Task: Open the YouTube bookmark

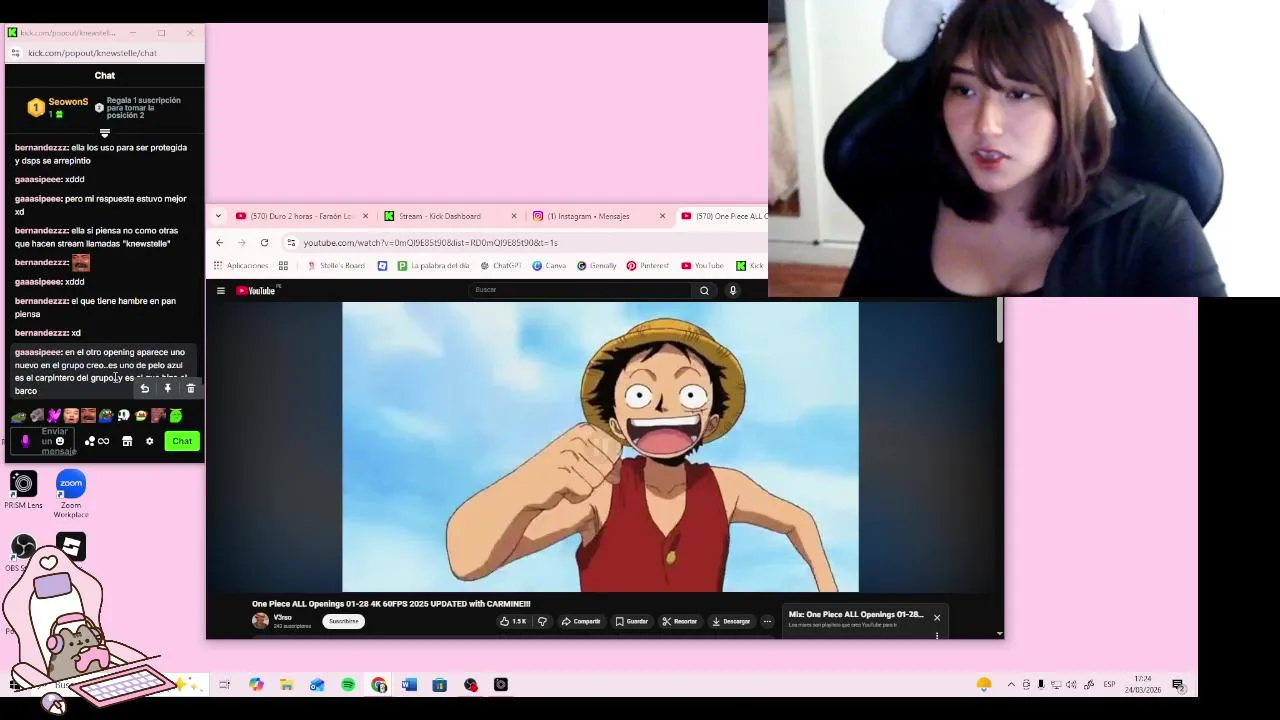Action: click(702, 266)
